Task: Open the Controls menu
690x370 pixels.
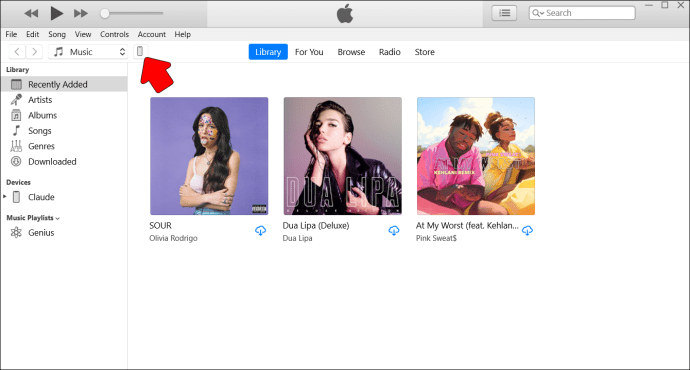Action: pos(114,34)
